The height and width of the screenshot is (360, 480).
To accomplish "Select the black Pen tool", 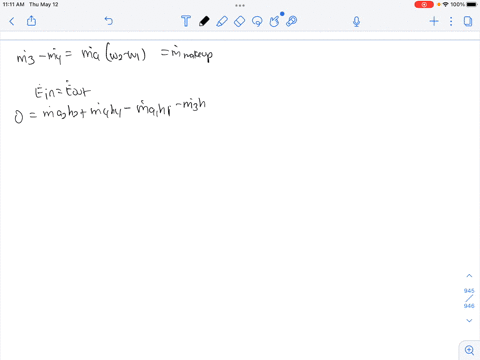I will 204,21.
